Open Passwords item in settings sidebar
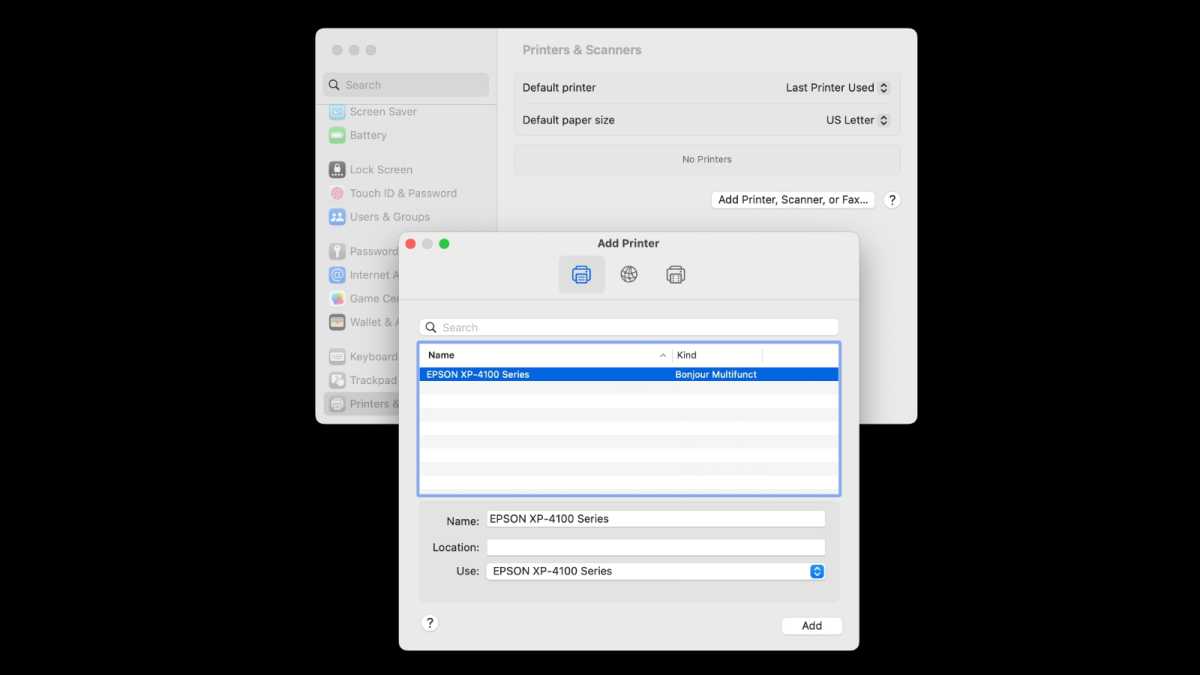This screenshot has width=1200, height=675. [x=362, y=252]
